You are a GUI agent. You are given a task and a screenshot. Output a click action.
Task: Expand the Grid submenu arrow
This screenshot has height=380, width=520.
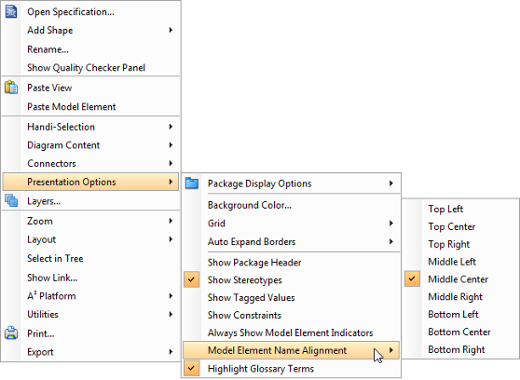pyautogui.click(x=391, y=223)
